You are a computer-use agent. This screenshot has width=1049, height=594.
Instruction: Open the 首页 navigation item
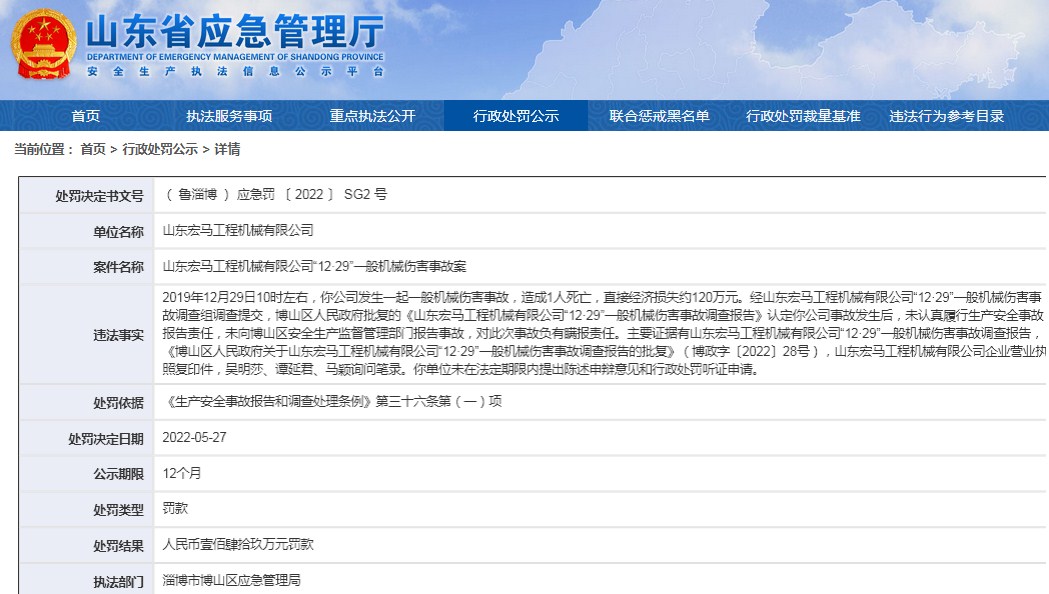(x=84, y=115)
